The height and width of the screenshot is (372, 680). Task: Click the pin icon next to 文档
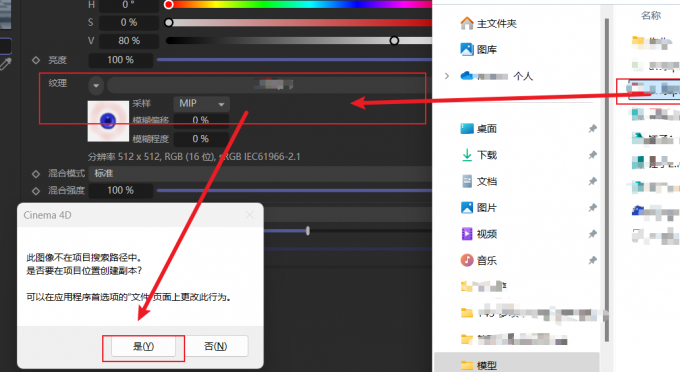tap(592, 181)
